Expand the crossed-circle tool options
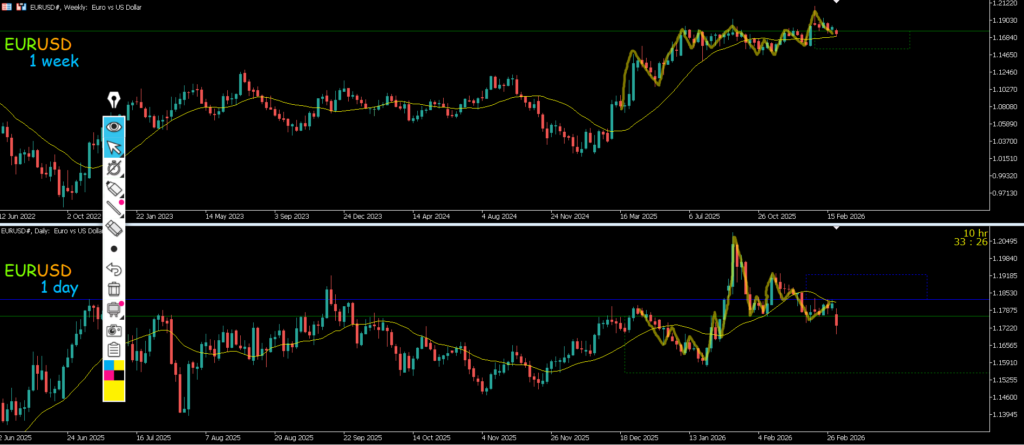 point(114,168)
